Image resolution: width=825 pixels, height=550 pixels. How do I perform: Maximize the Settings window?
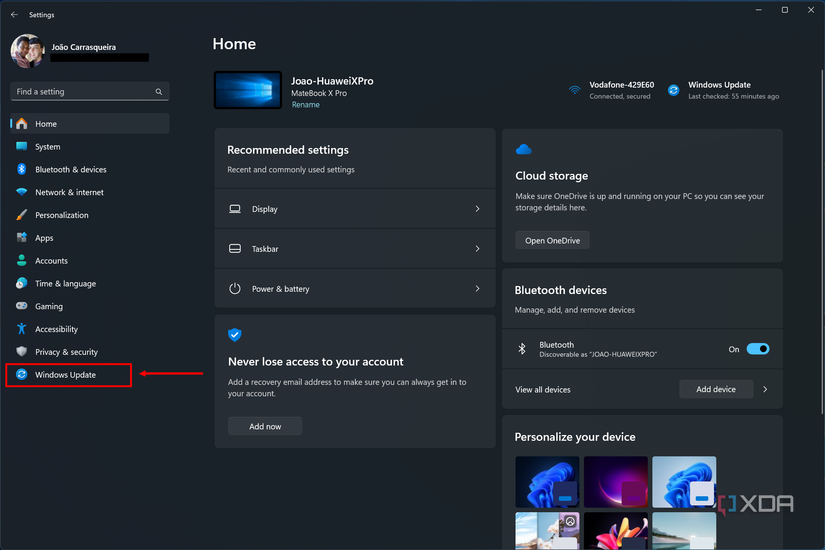click(x=784, y=10)
